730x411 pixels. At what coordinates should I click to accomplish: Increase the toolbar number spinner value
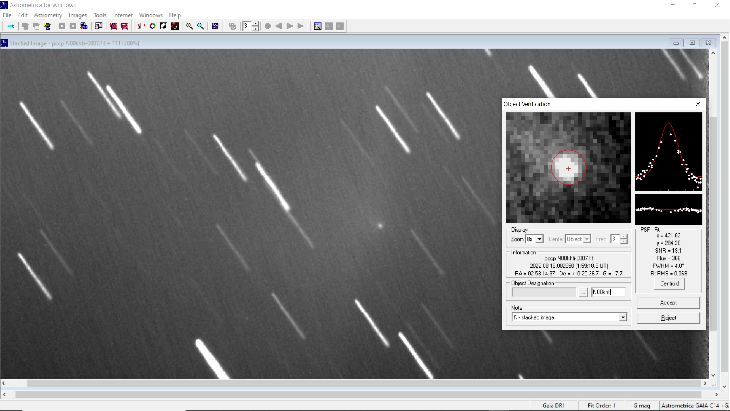pyautogui.click(x=257, y=23)
